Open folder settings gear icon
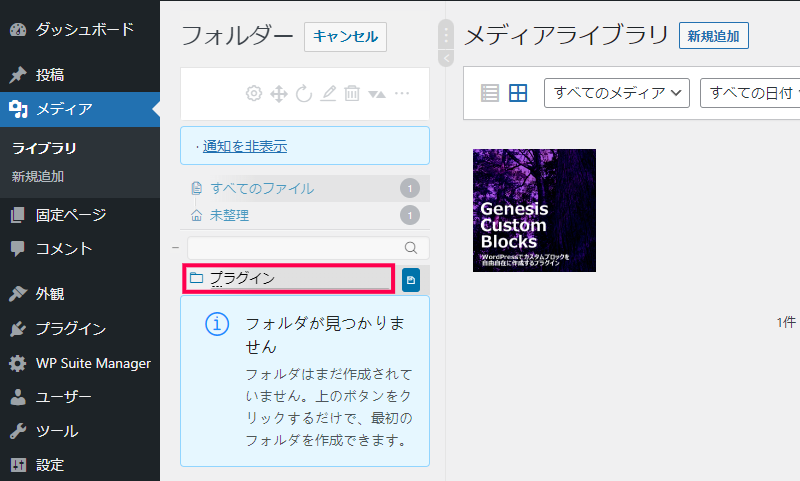The width and height of the screenshot is (800, 481). click(x=254, y=93)
